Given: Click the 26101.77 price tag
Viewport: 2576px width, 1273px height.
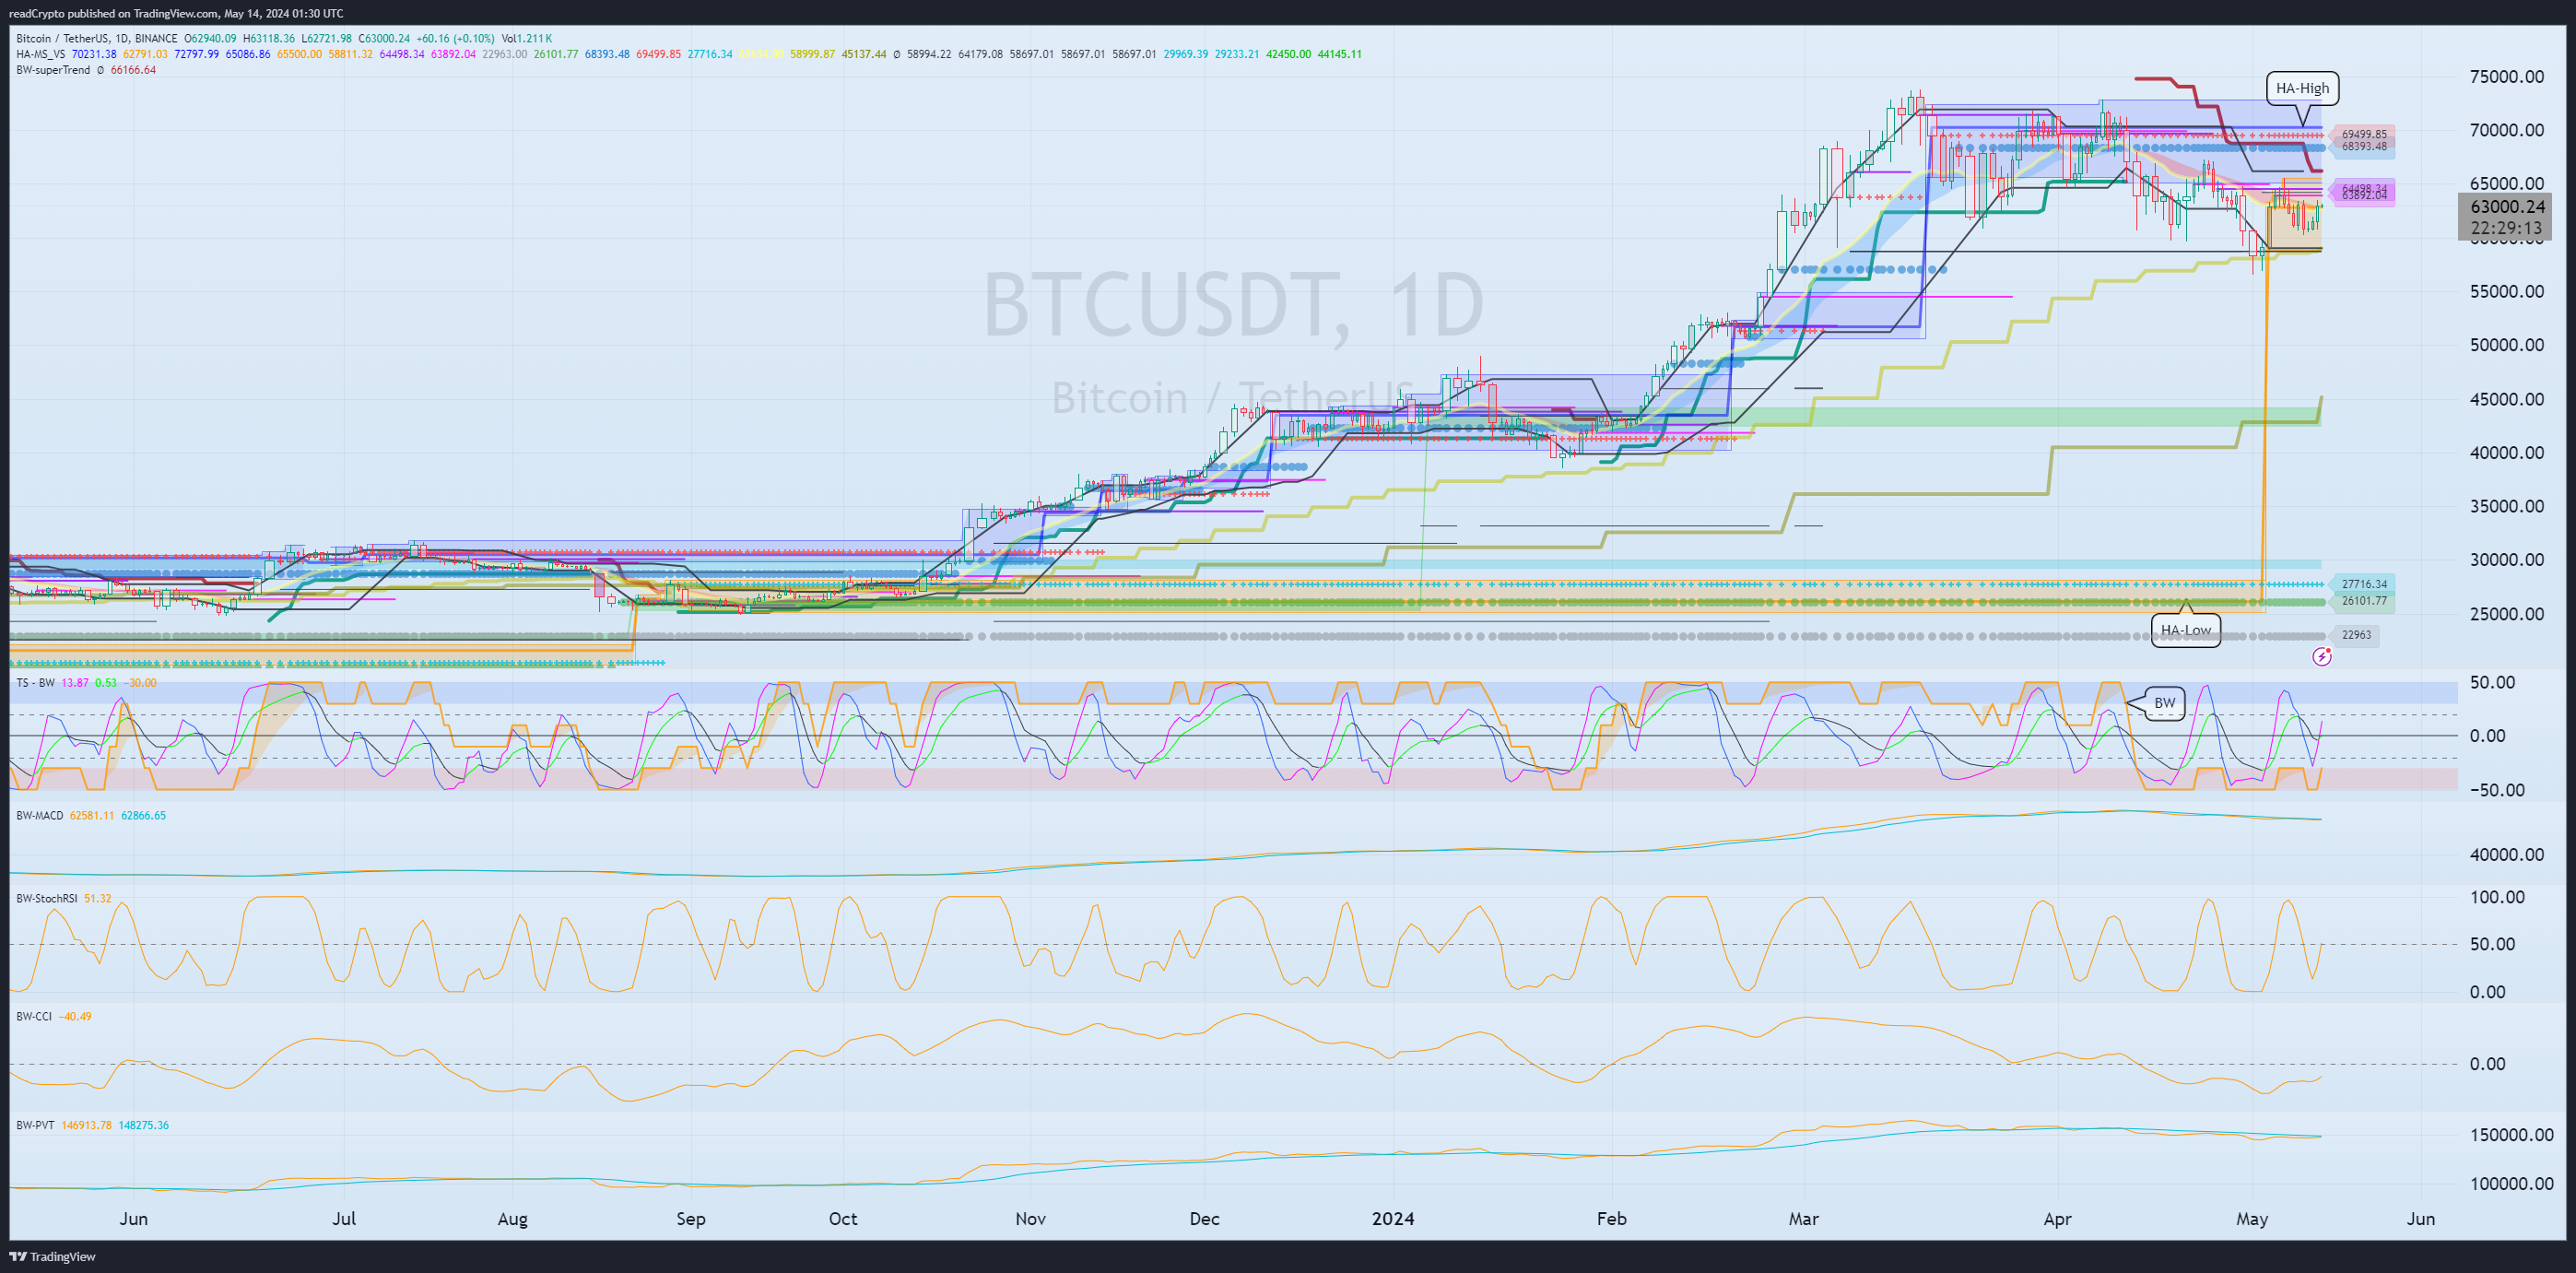Looking at the screenshot, I should [2364, 602].
